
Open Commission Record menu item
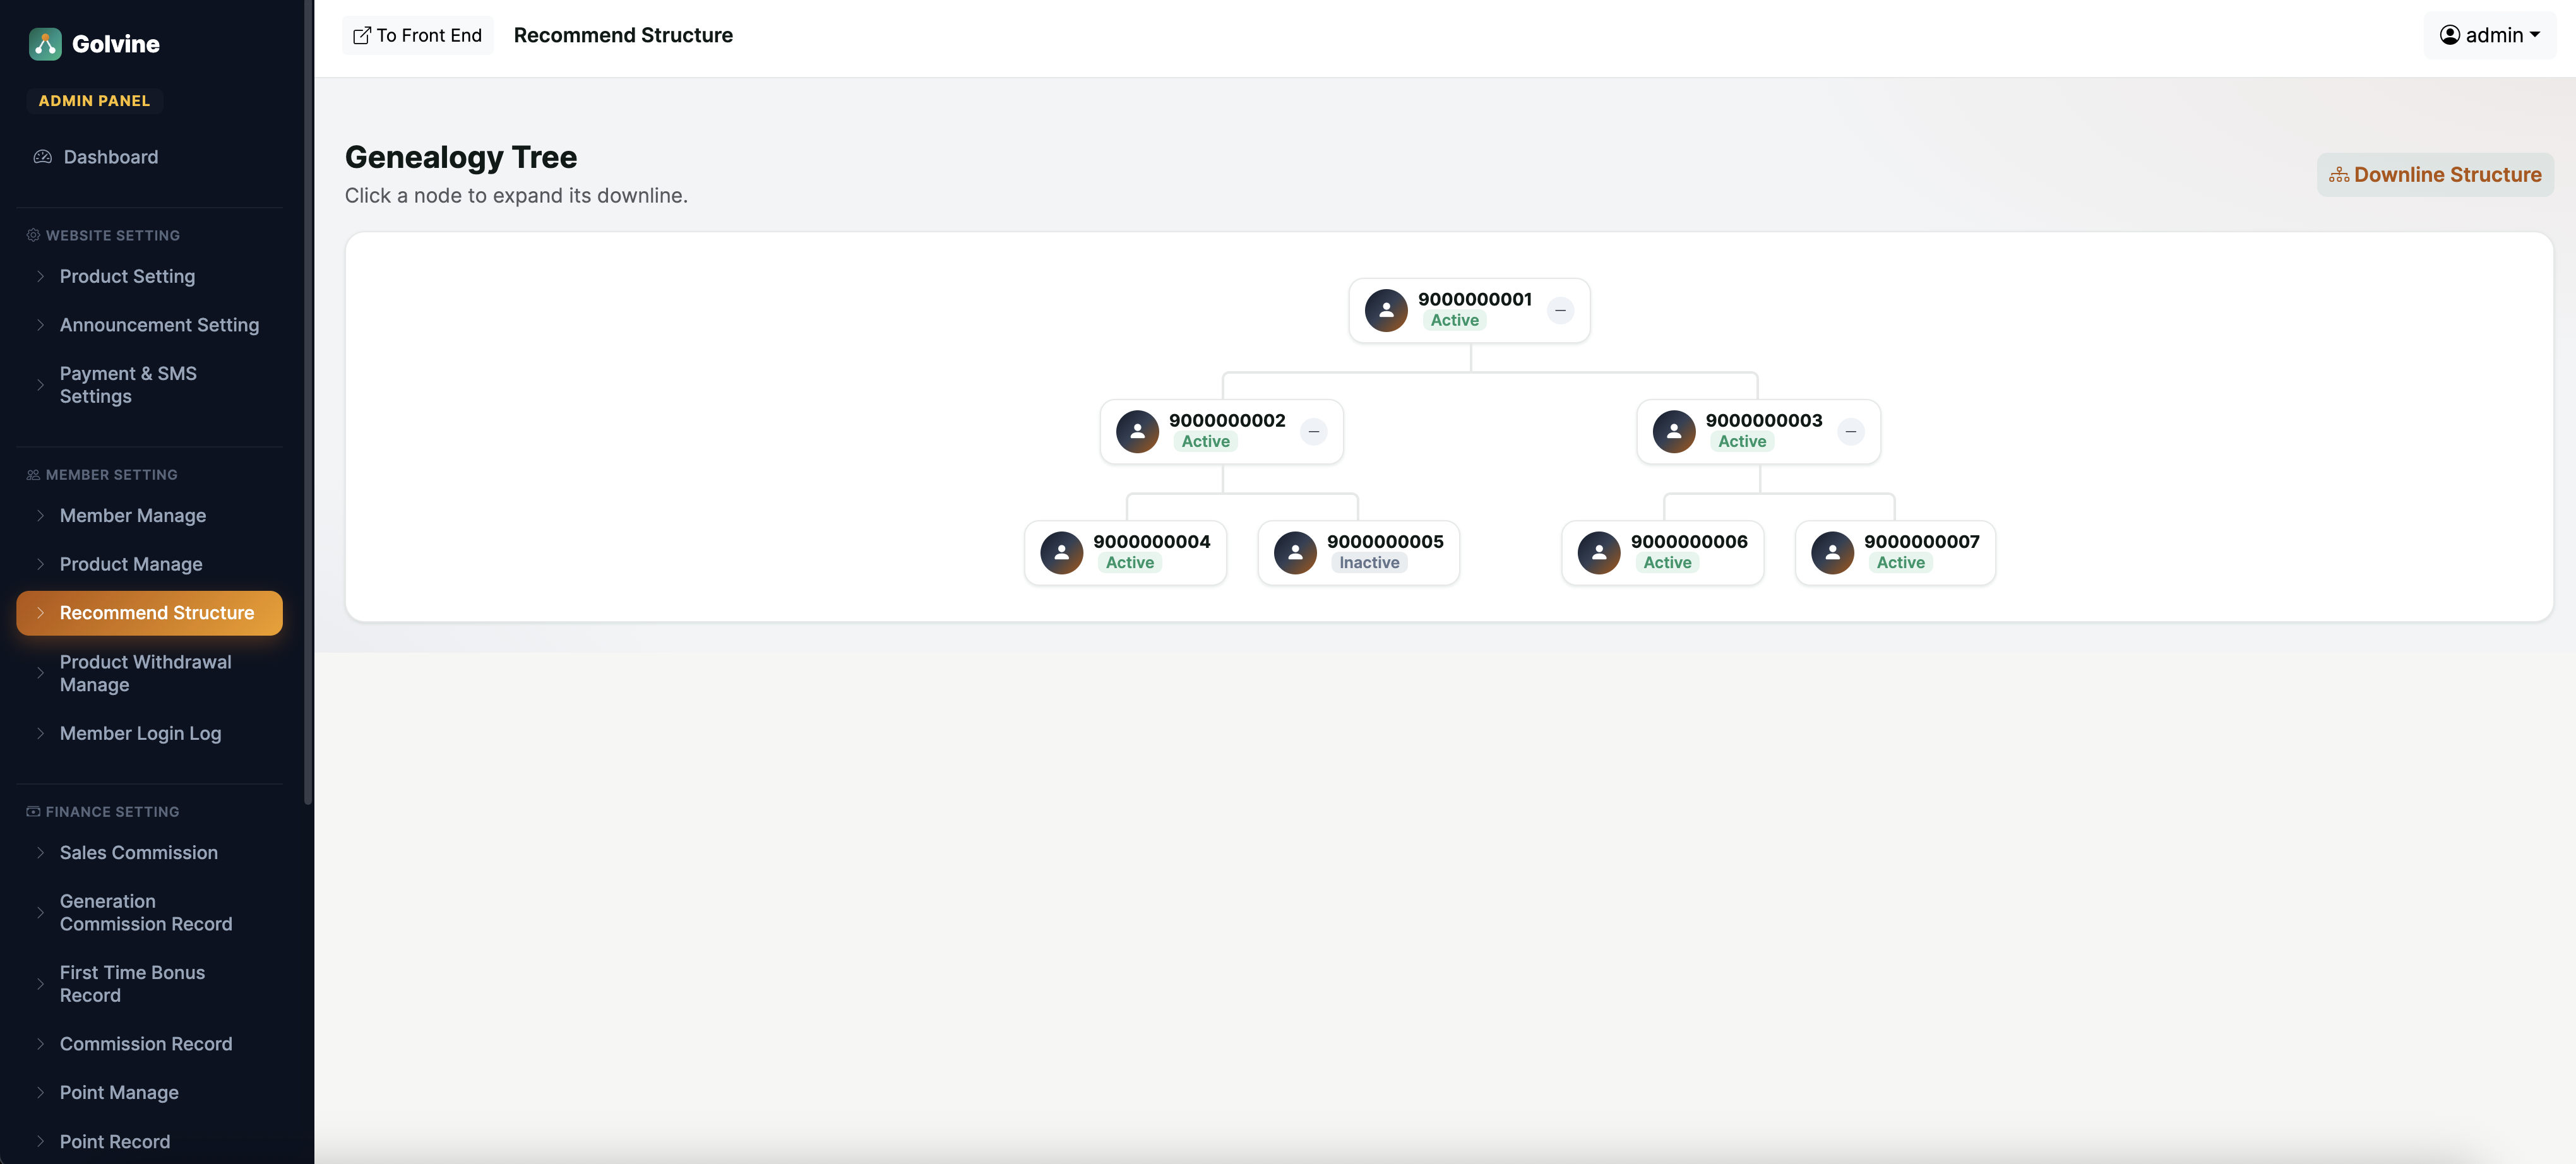tap(149, 1044)
